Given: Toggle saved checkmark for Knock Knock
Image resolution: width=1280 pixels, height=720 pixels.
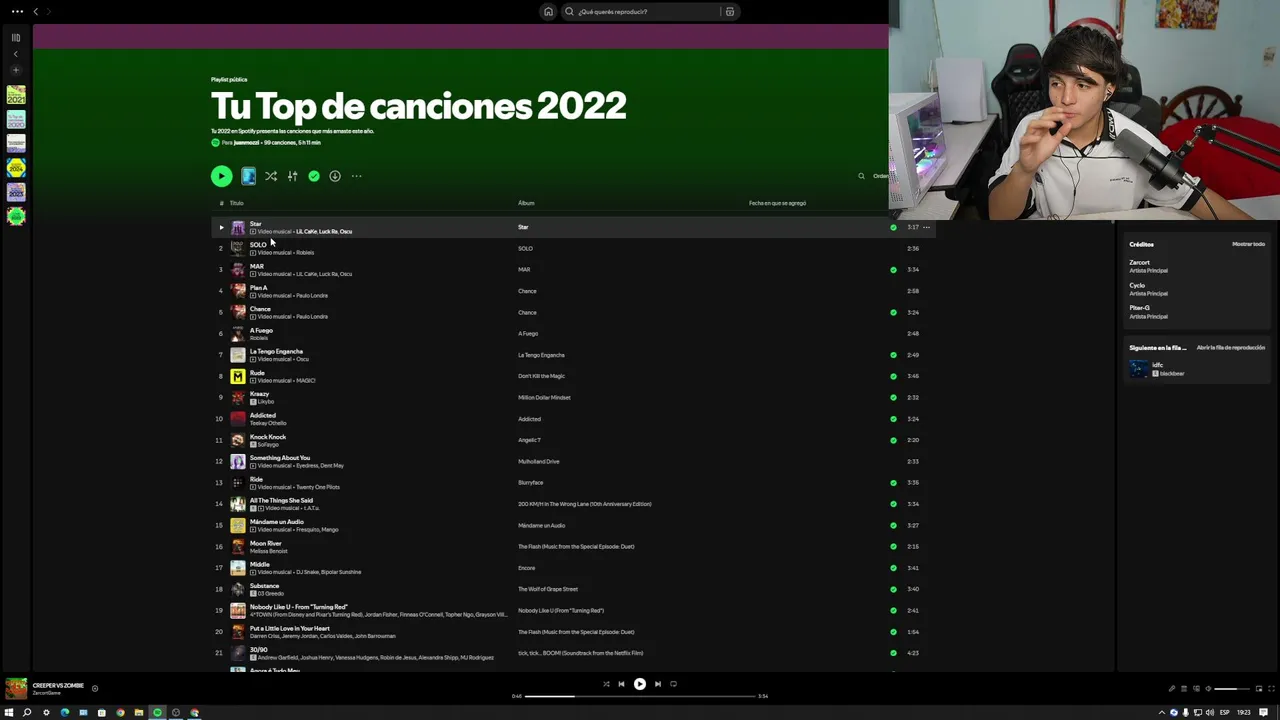Looking at the screenshot, I should coord(893,440).
